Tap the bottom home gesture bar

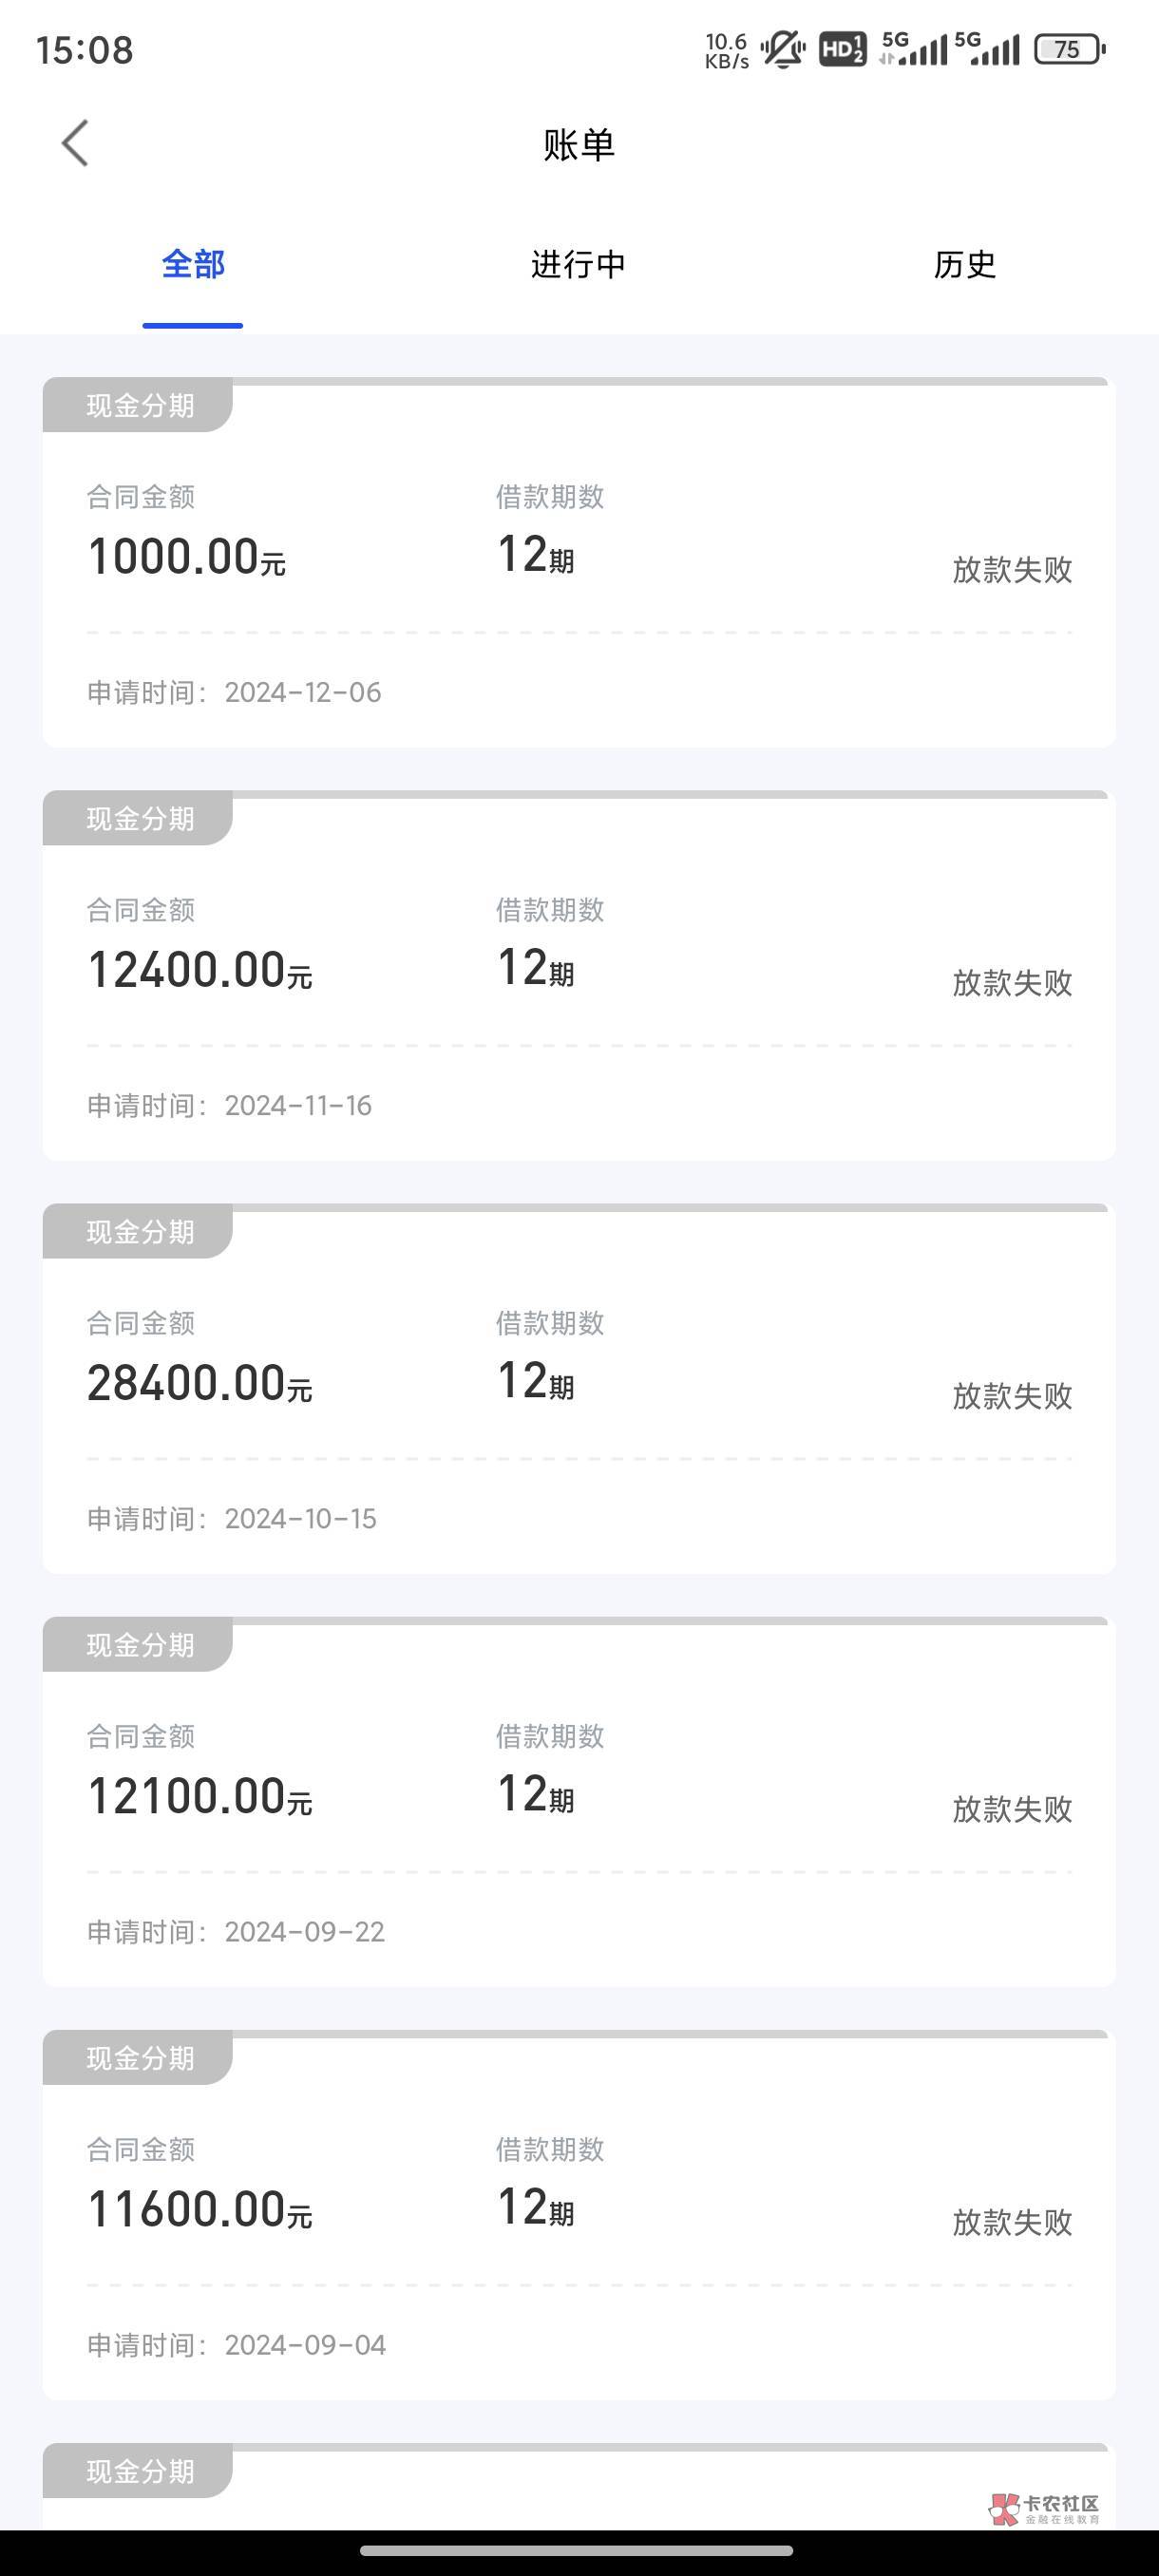pyautogui.click(x=578, y=2550)
